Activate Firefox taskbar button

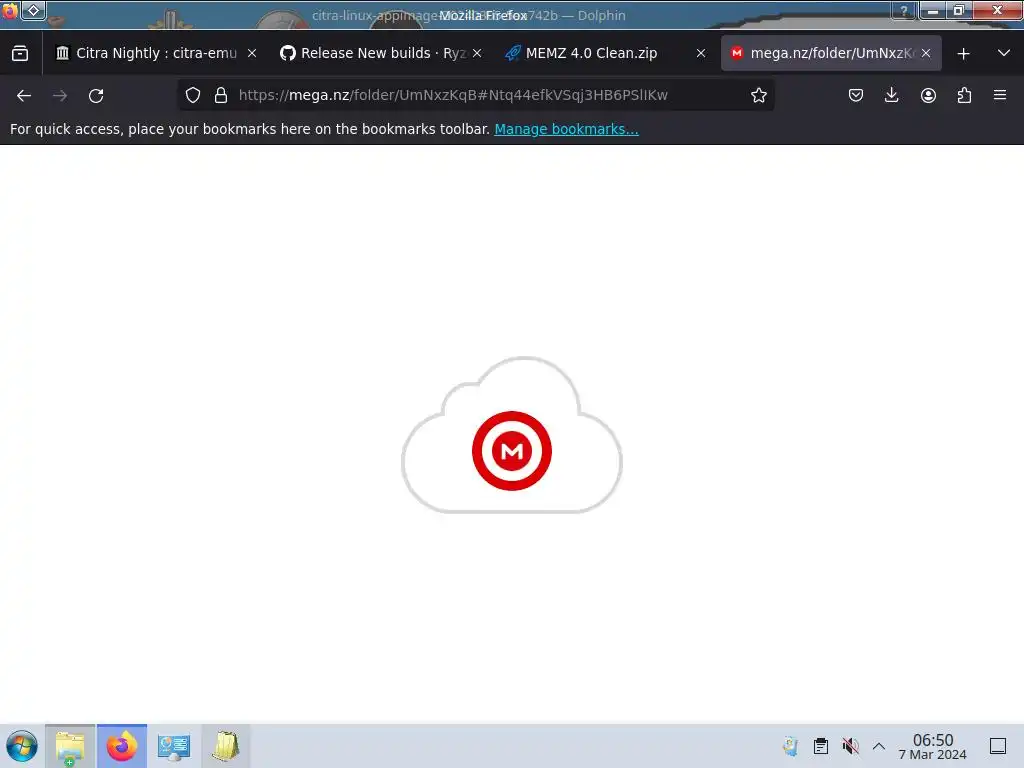(122, 746)
